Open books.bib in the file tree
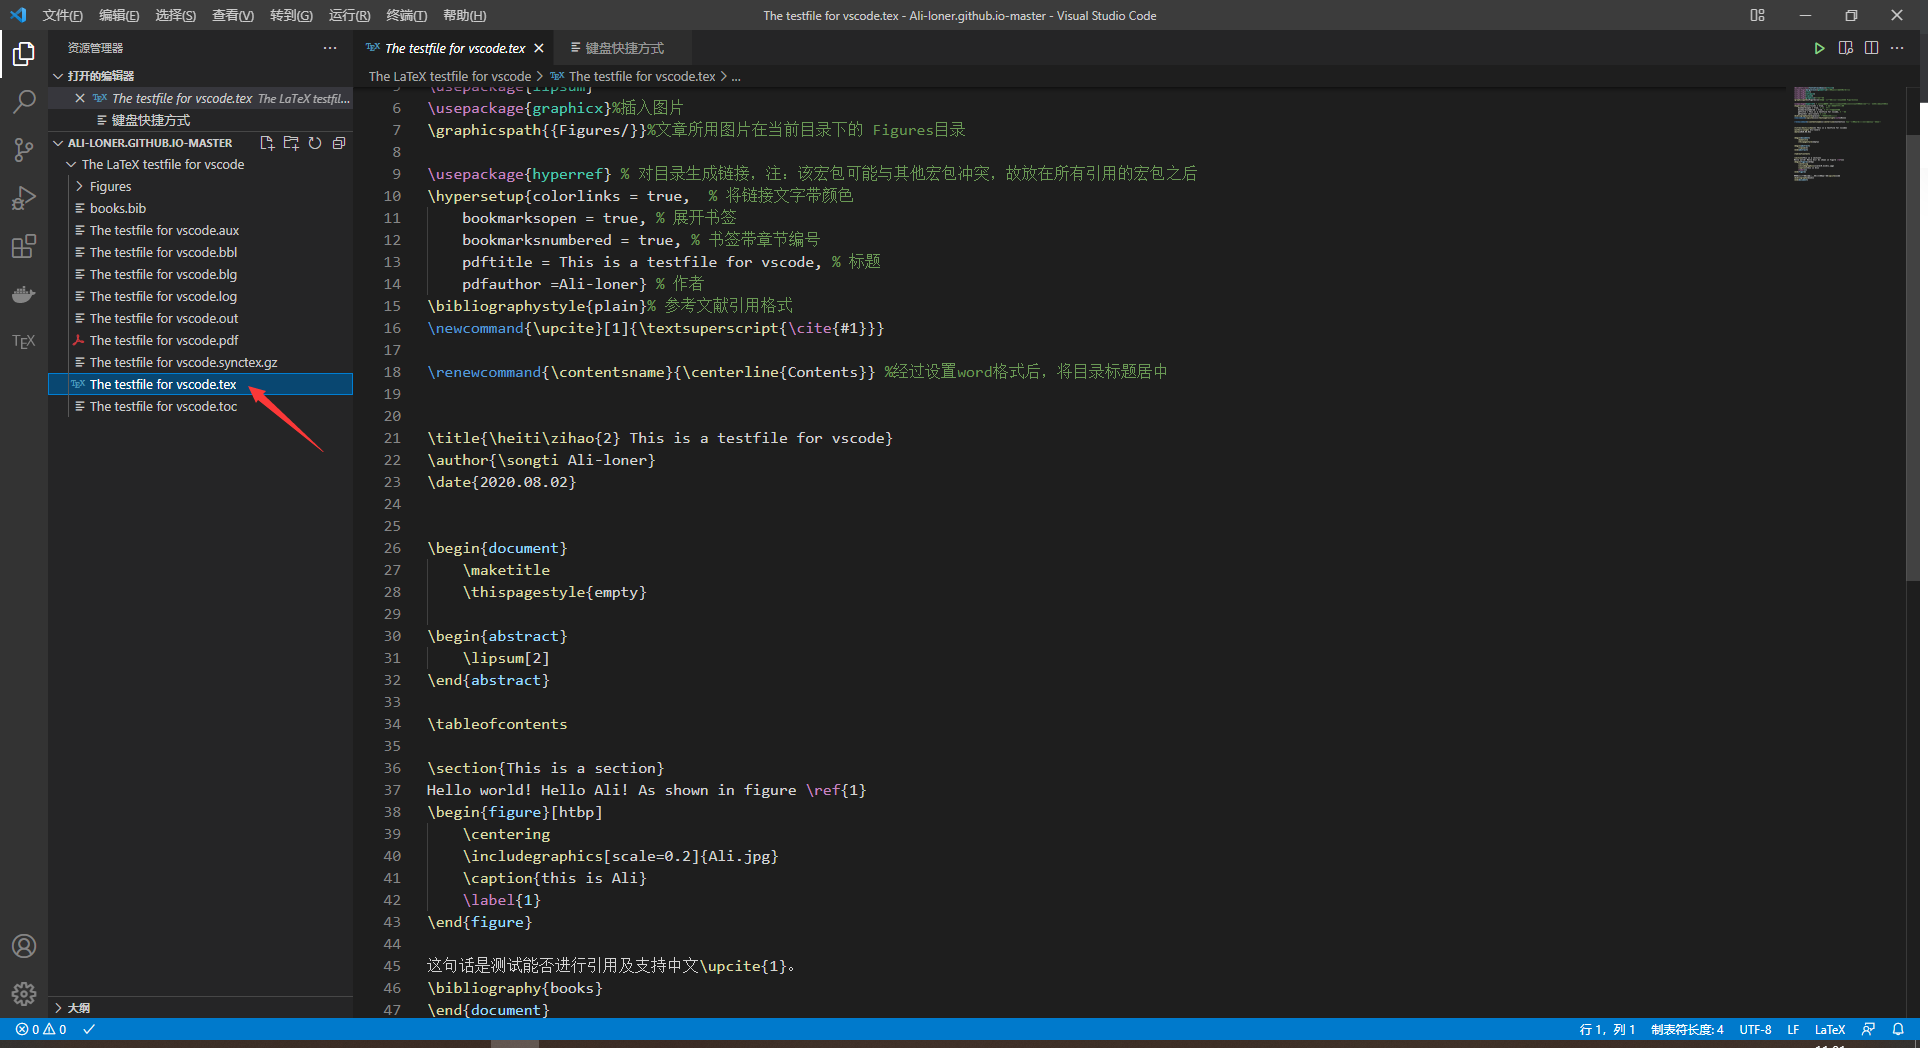The height and width of the screenshot is (1048, 1928). click(200, 208)
